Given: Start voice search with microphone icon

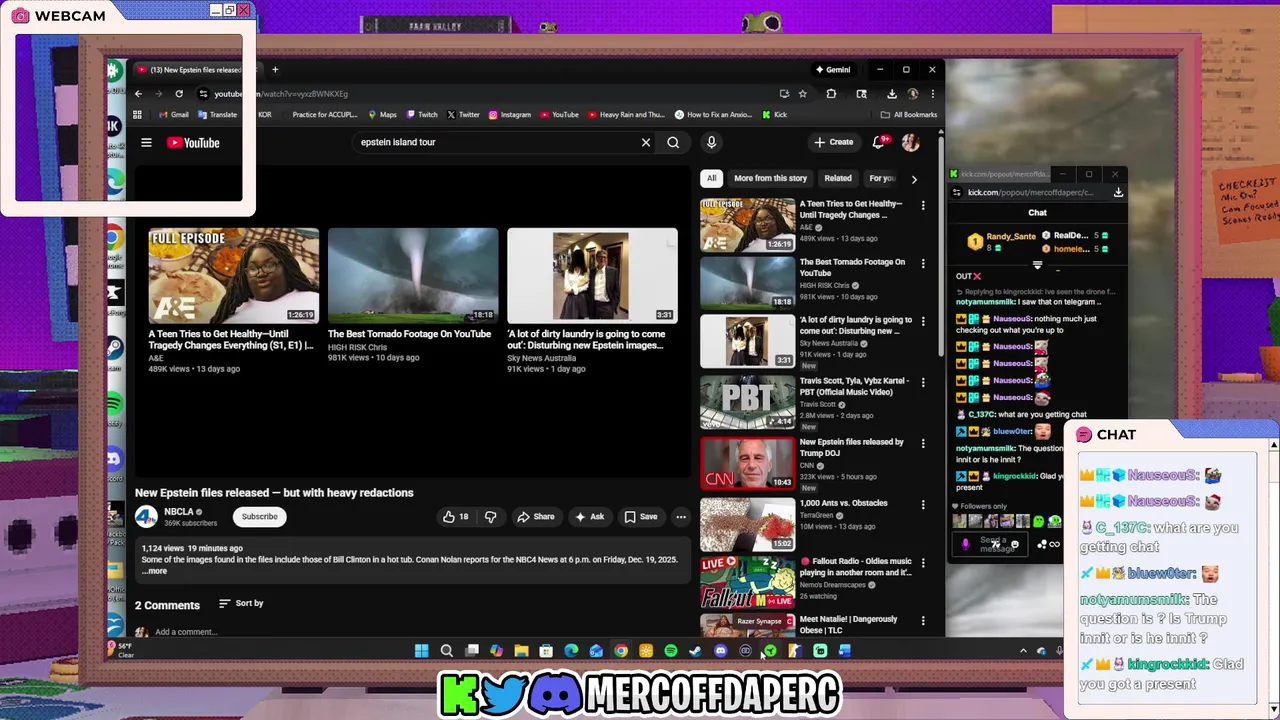Looking at the screenshot, I should 711,143.
